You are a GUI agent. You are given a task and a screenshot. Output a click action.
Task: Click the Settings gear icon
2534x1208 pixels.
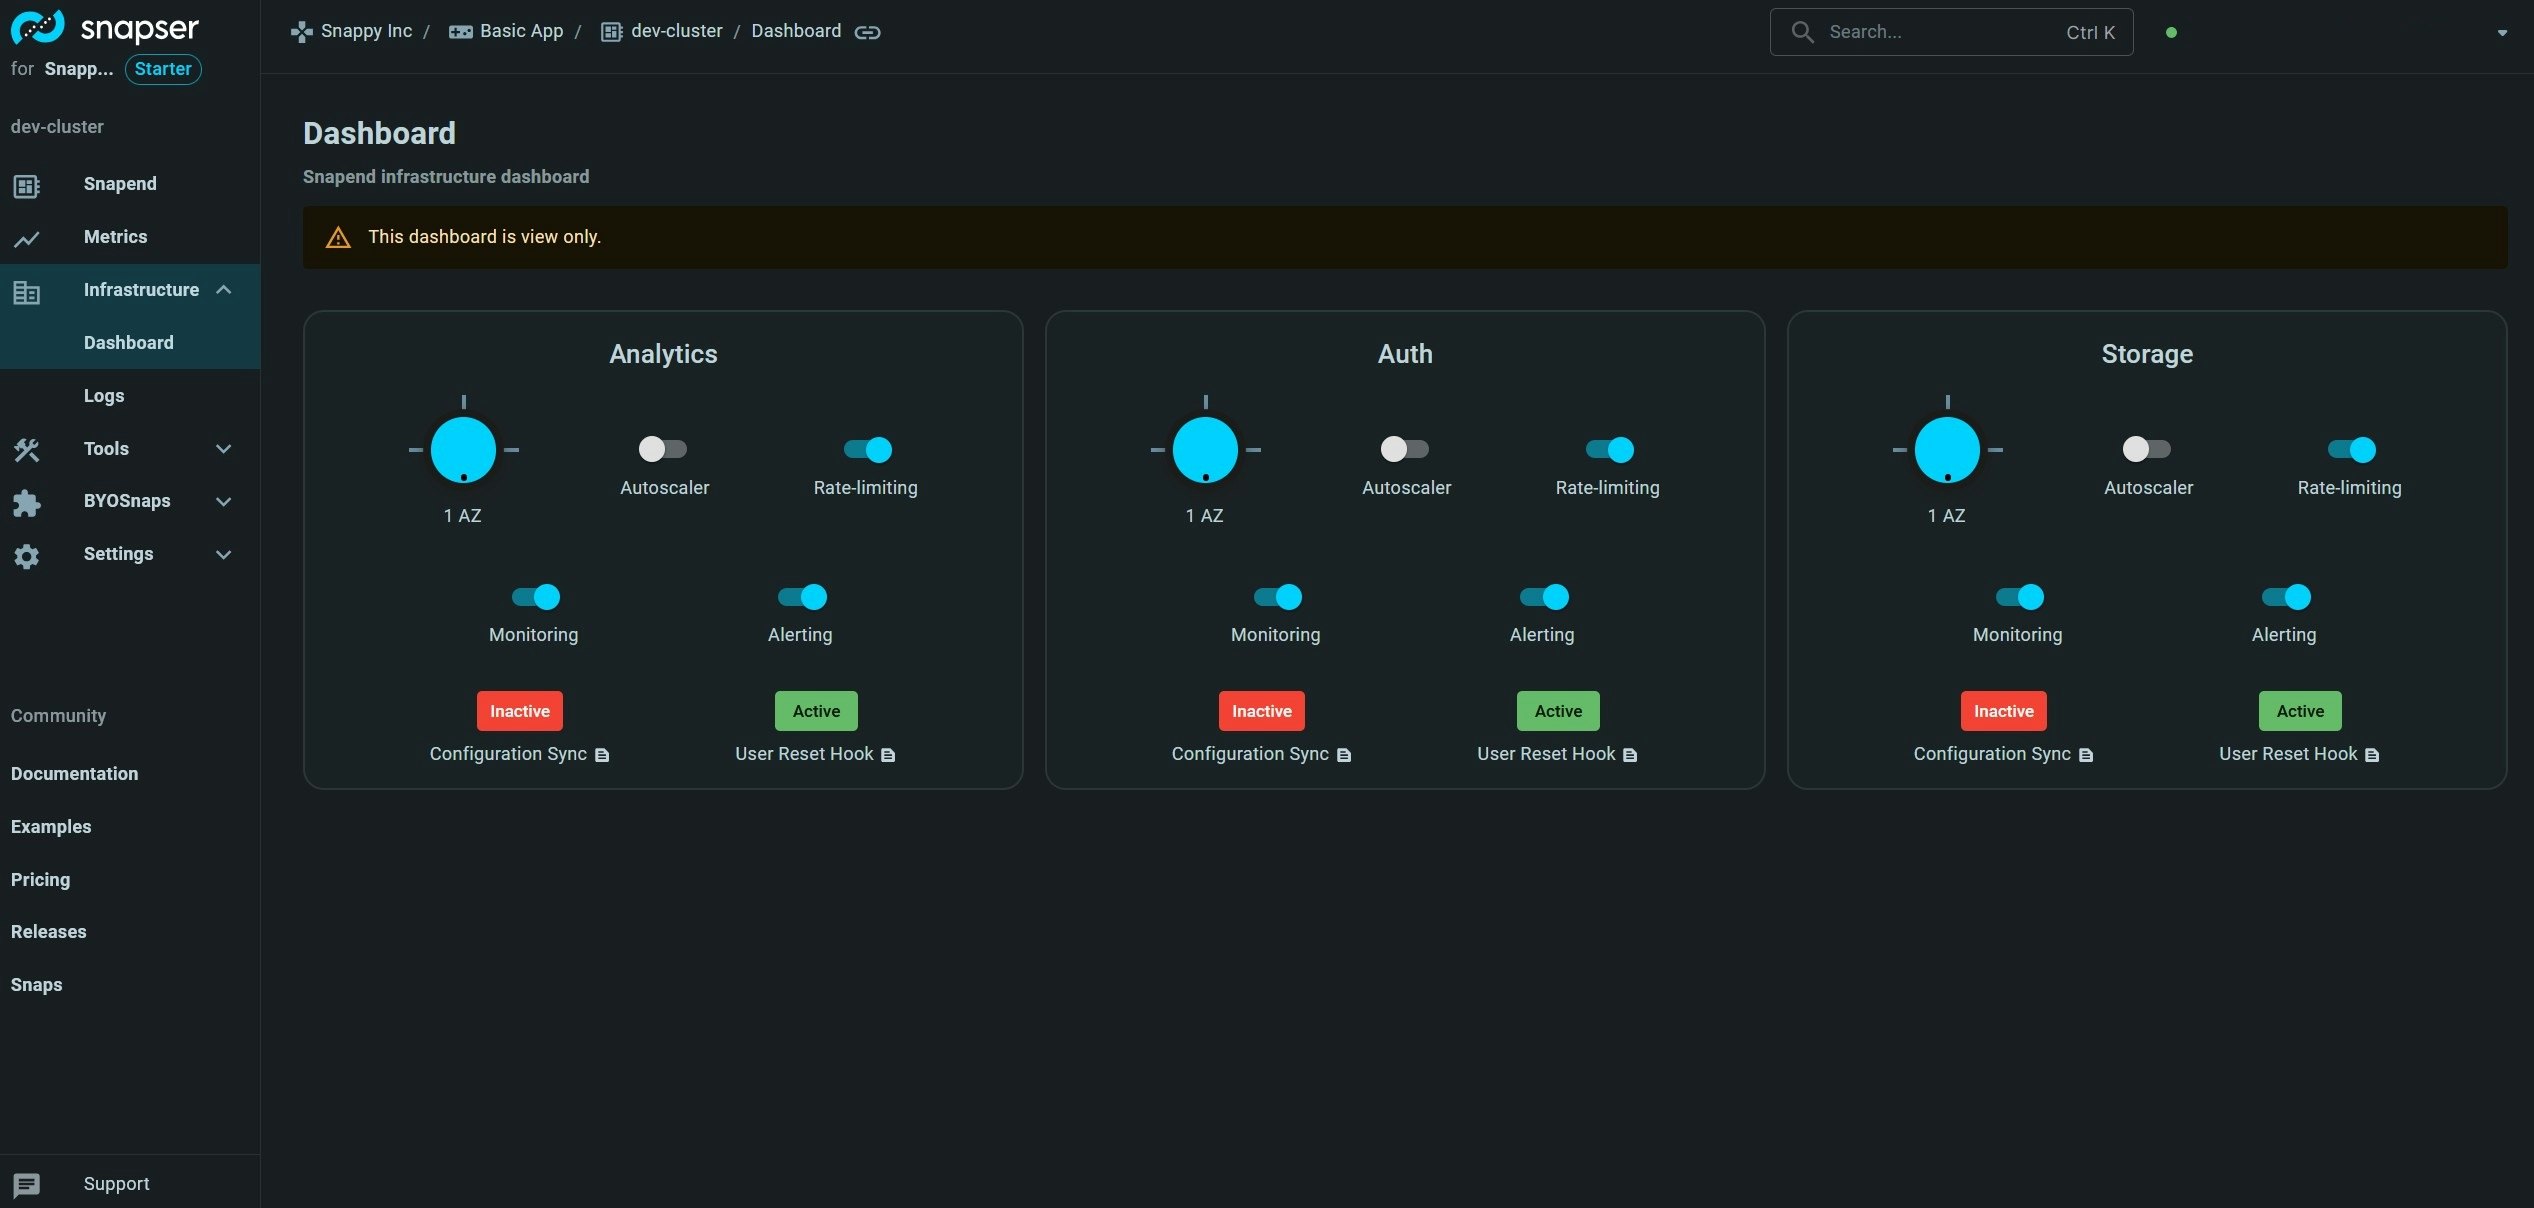25,556
